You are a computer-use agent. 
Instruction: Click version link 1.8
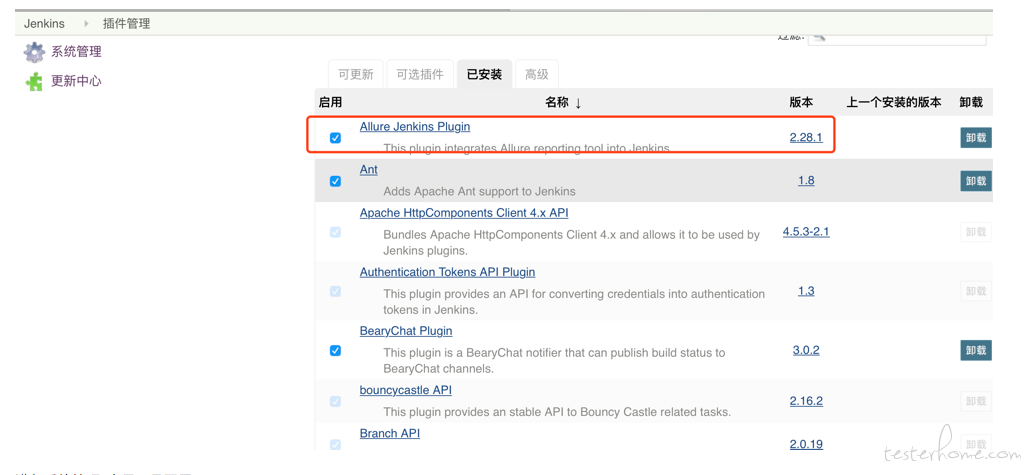806,180
